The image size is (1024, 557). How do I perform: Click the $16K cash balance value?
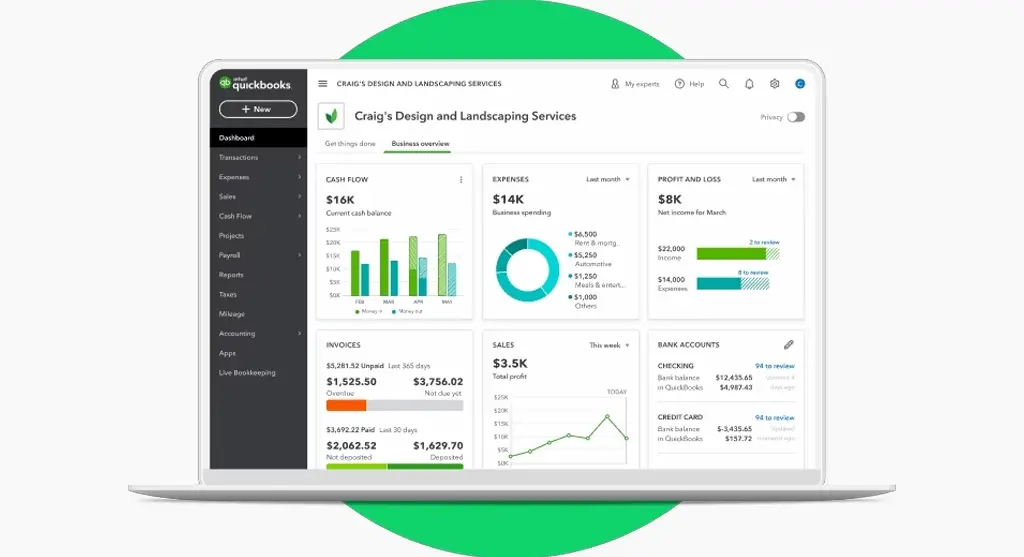pyautogui.click(x=340, y=200)
